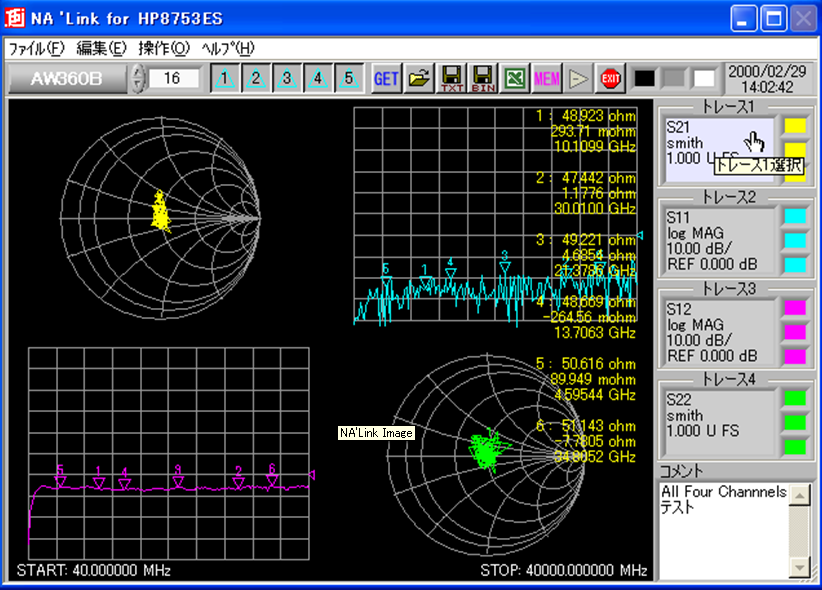
Task: Click bottom magenta swatch of trace 3
Action: [795, 356]
